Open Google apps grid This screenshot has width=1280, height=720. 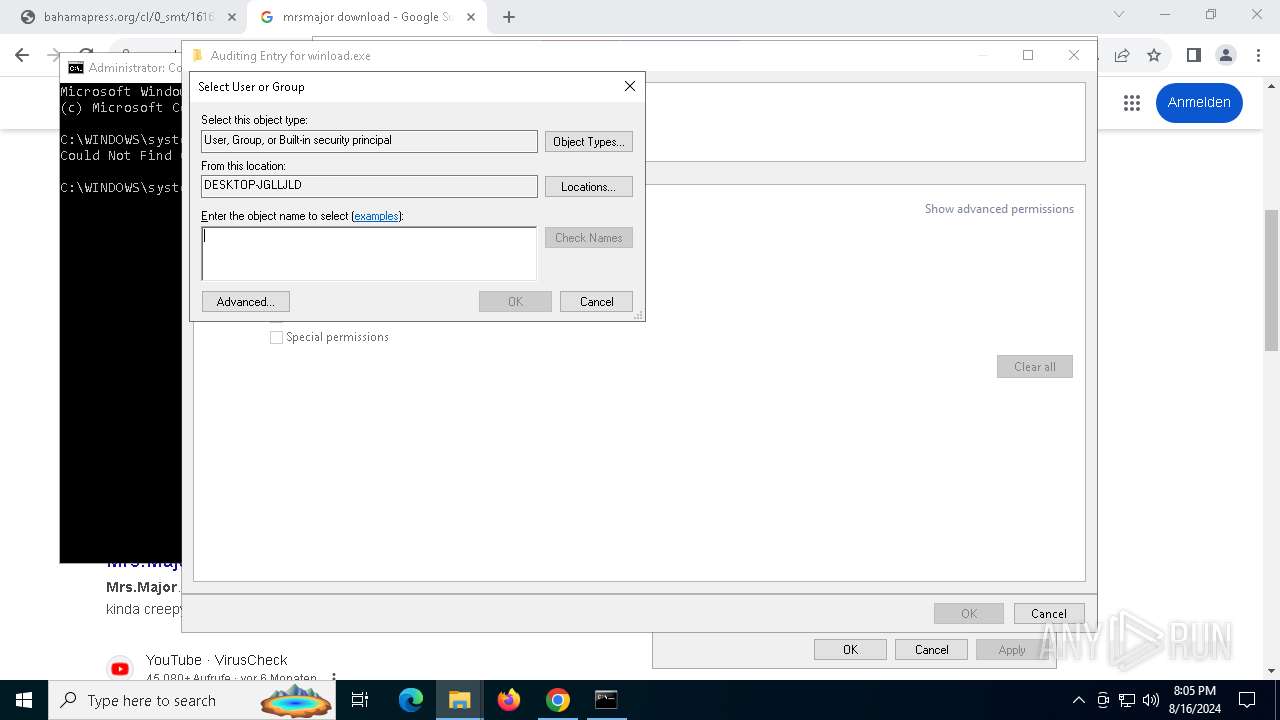(x=1132, y=103)
